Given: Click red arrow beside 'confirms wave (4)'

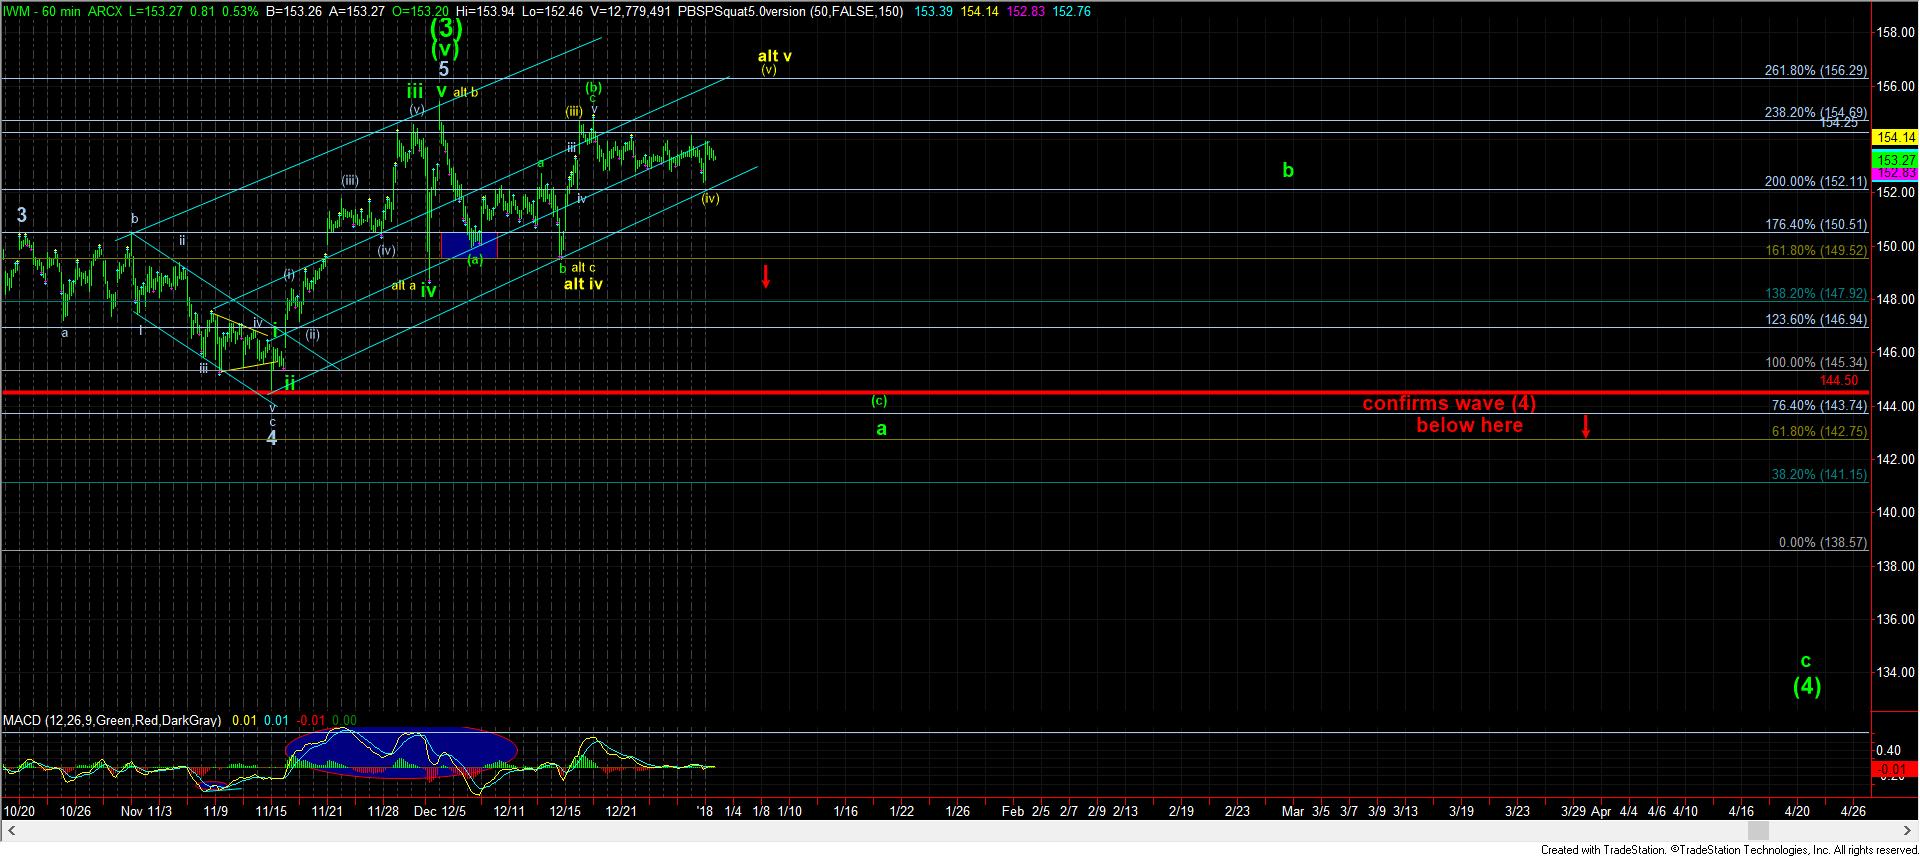Looking at the screenshot, I should point(1586,426).
